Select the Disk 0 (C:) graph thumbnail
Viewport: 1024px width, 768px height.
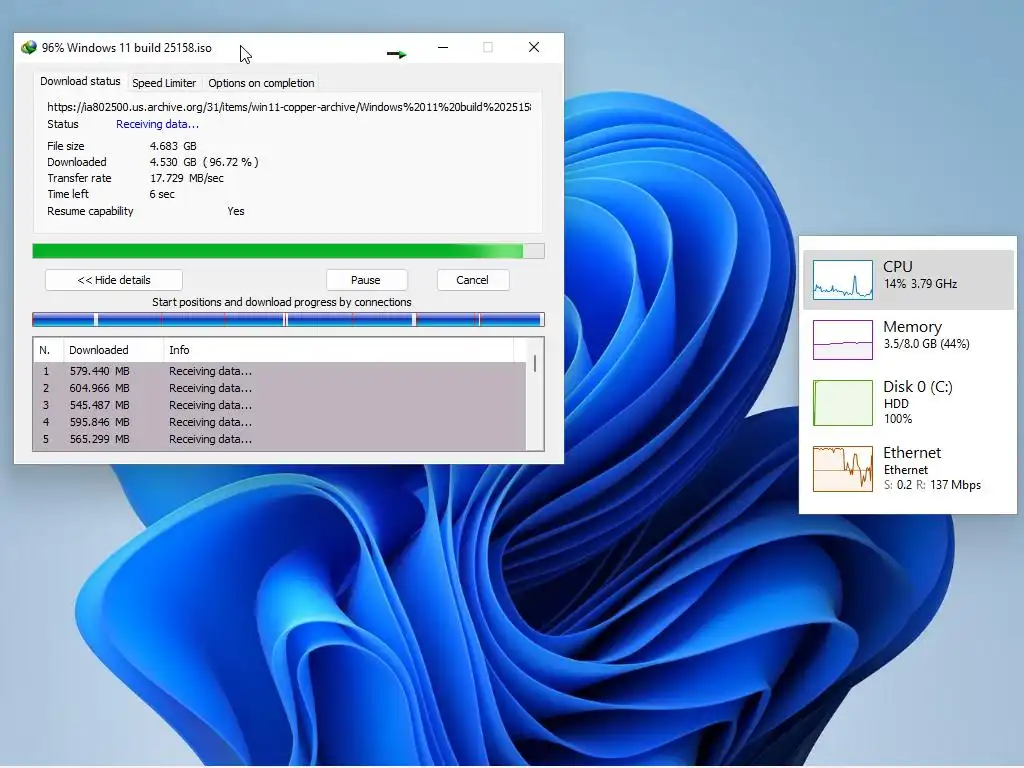(x=842, y=403)
